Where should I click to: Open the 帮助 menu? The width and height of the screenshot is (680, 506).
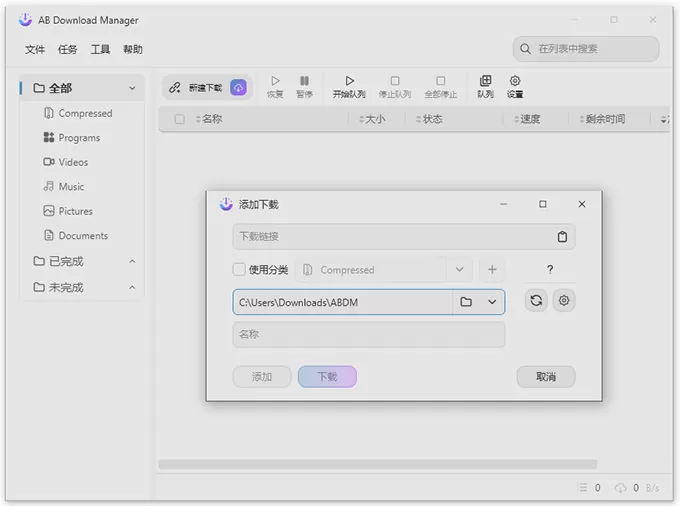point(133,49)
